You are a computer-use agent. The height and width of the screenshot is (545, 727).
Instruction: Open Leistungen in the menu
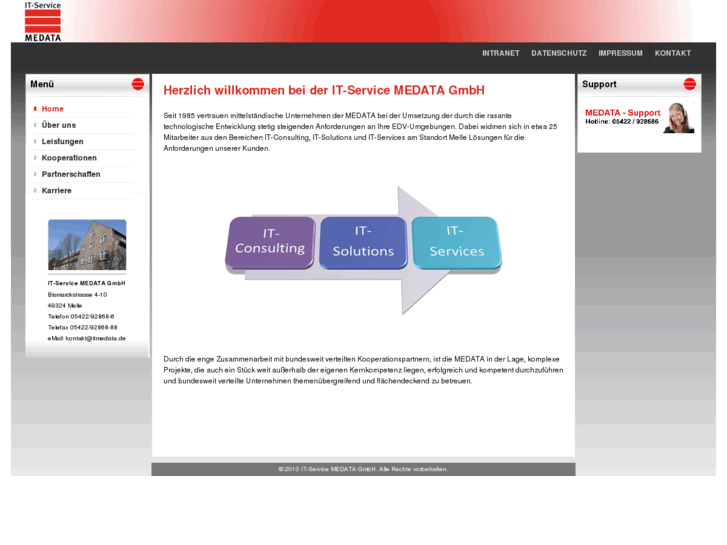[x=63, y=141]
